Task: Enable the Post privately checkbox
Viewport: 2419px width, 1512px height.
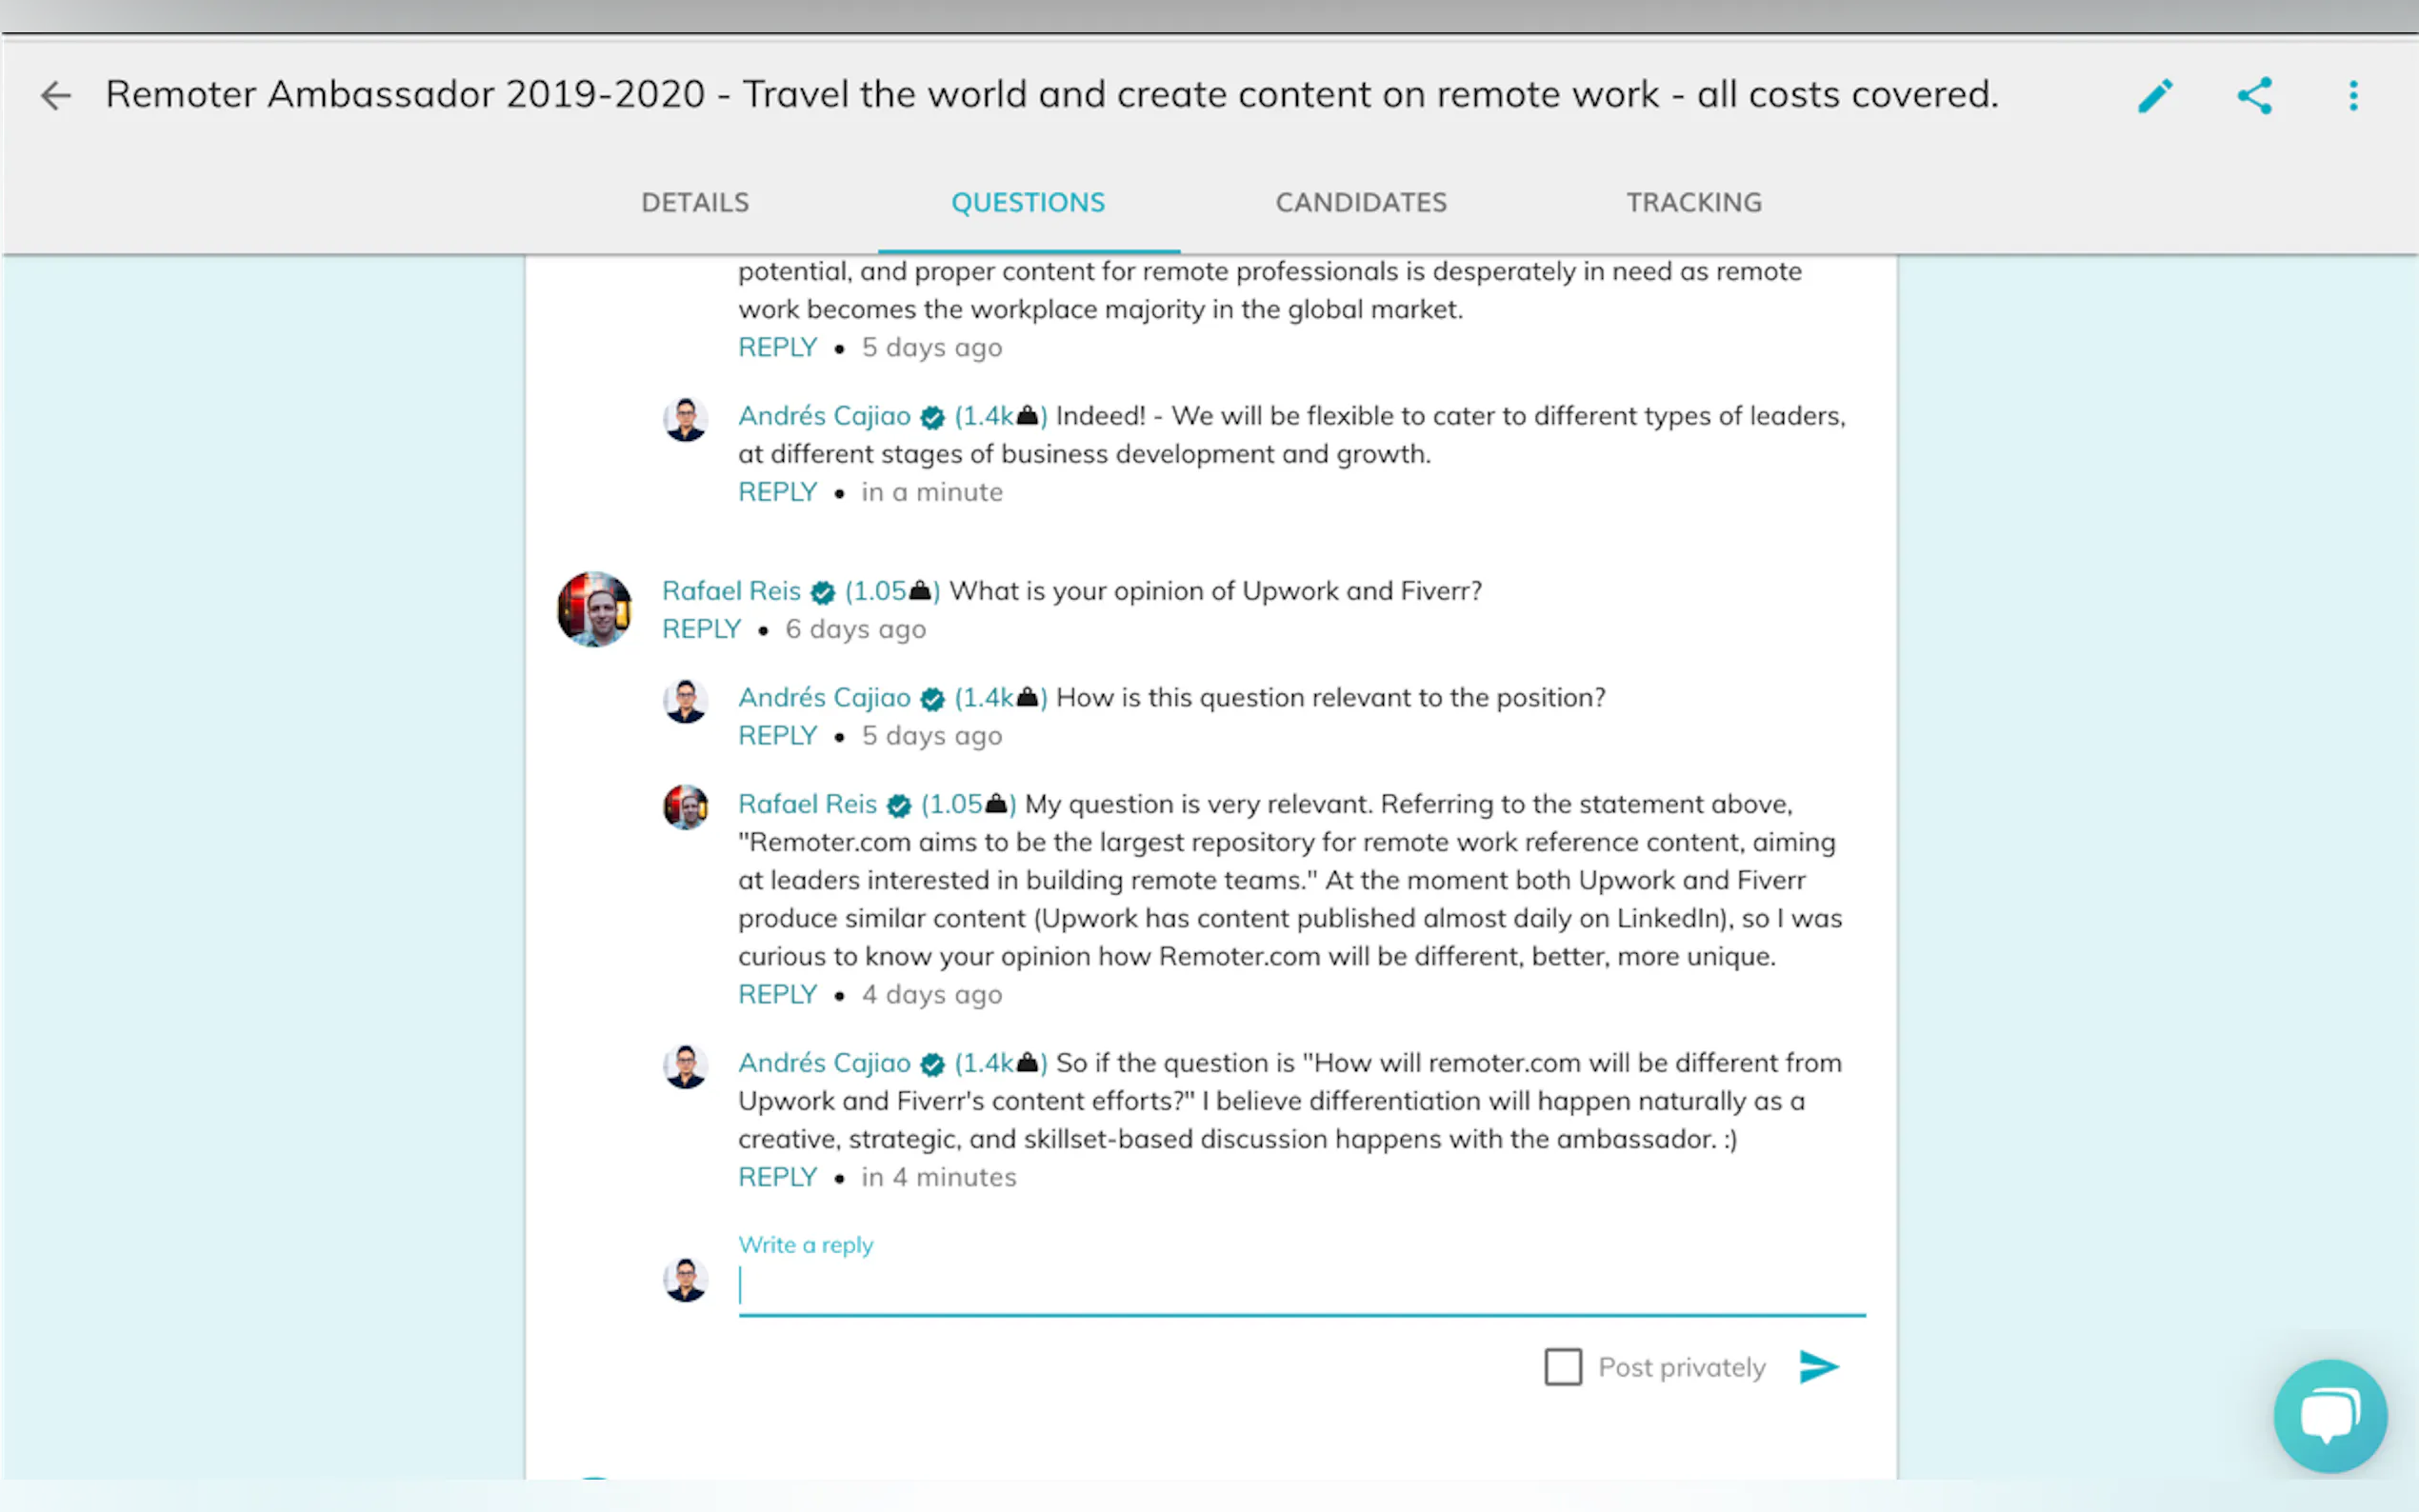Action: pyautogui.click(x=1563, y=1366)
